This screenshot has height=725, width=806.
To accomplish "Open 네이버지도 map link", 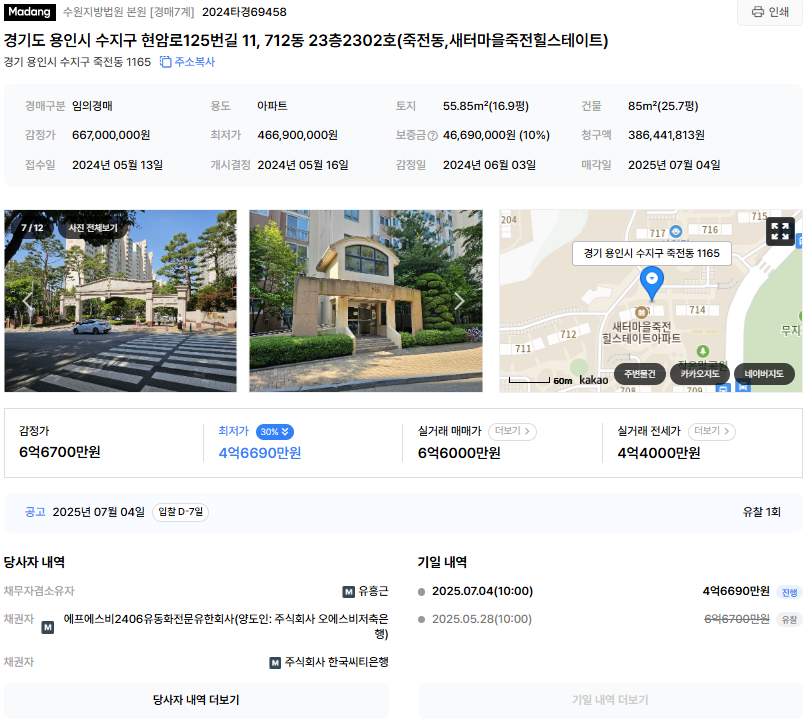I will pos(764,374).
